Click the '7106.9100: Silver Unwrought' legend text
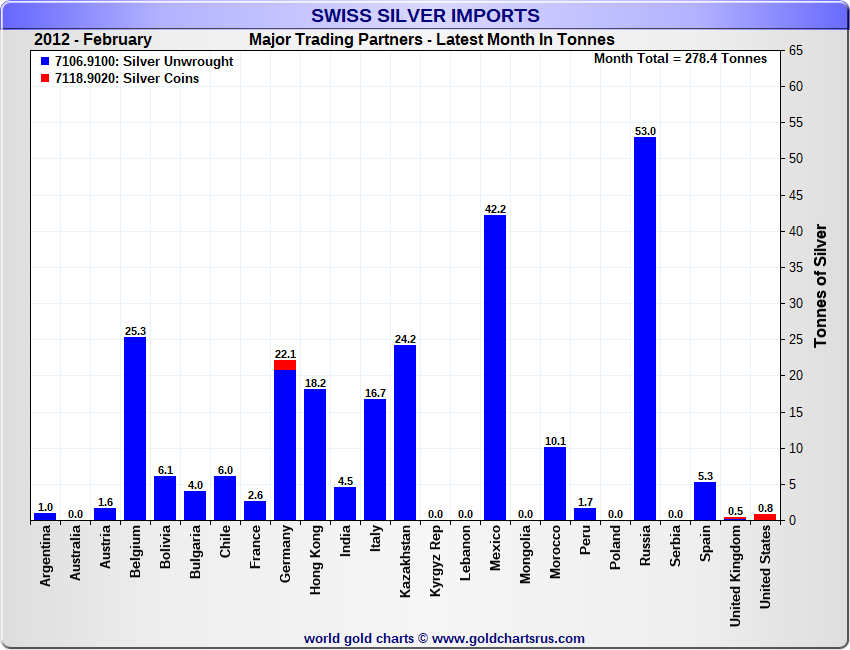Viewport: 850px width, 650px height. pyautogui.click(x=144, y=62)
